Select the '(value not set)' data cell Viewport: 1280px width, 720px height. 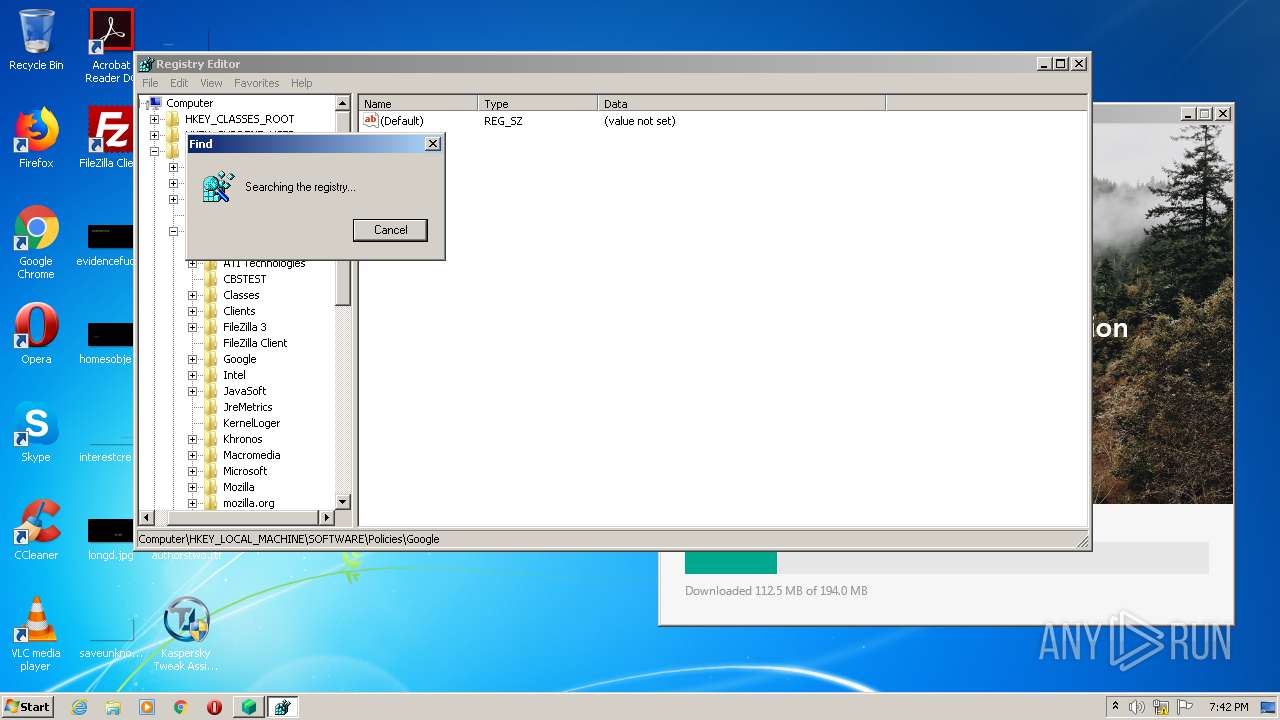[639, 121]
